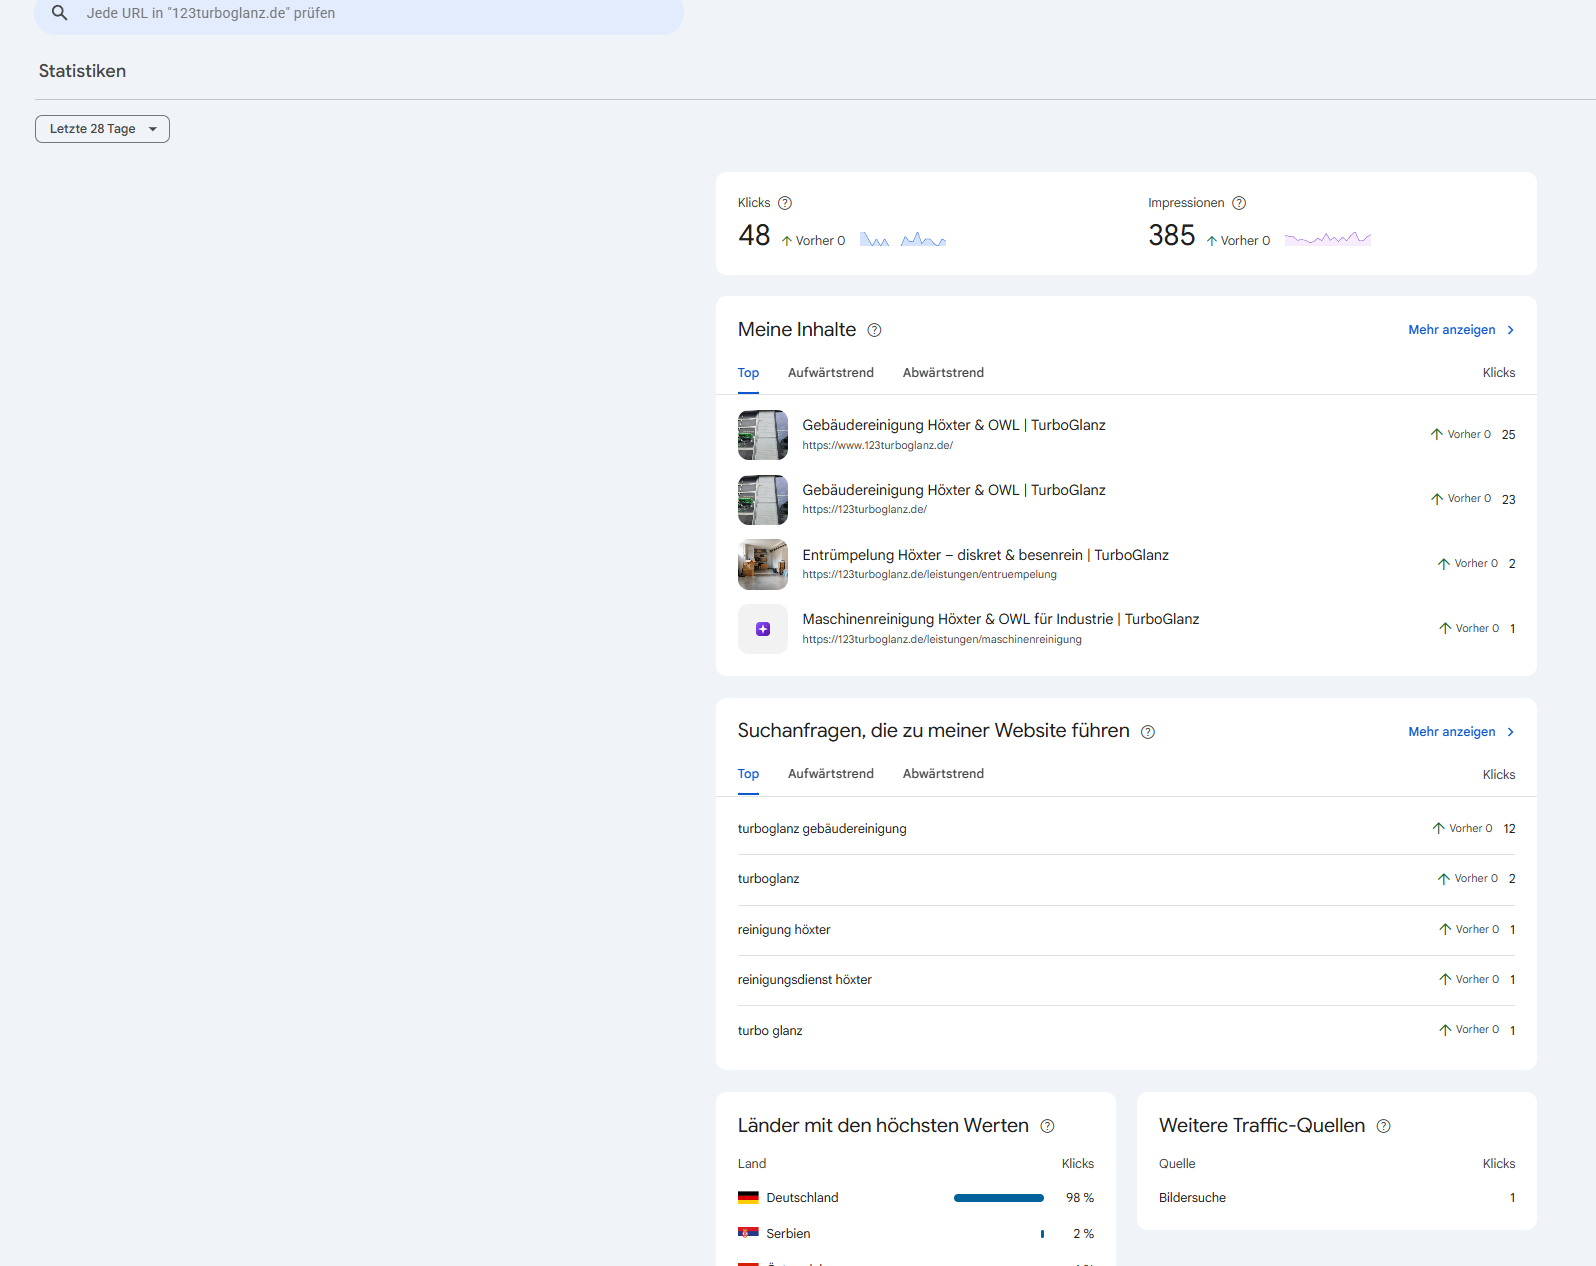Click the Klicks sparkline chart
The height and width of the screenshot is (1266, 1596).
pos(903,239)
